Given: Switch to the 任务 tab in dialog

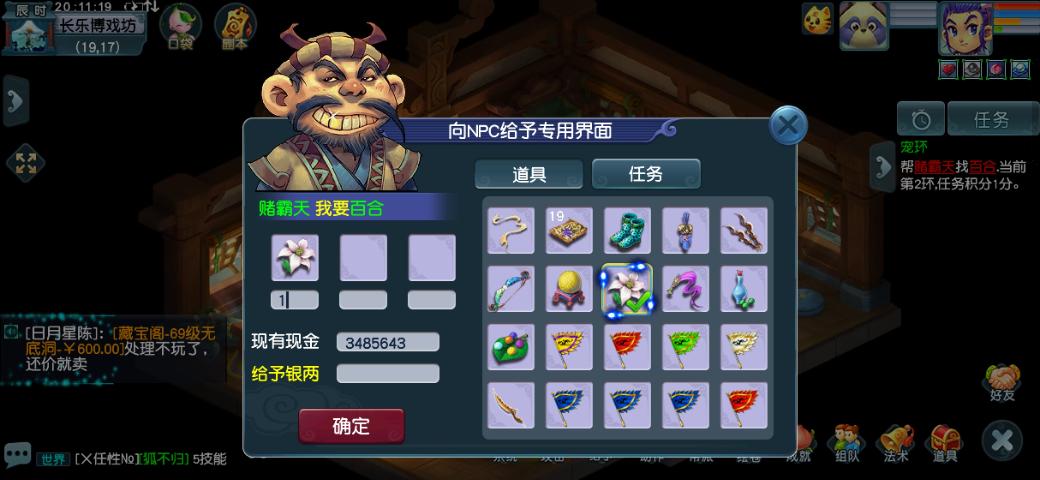Looking at the screenshot, I should tap(645, 174).
